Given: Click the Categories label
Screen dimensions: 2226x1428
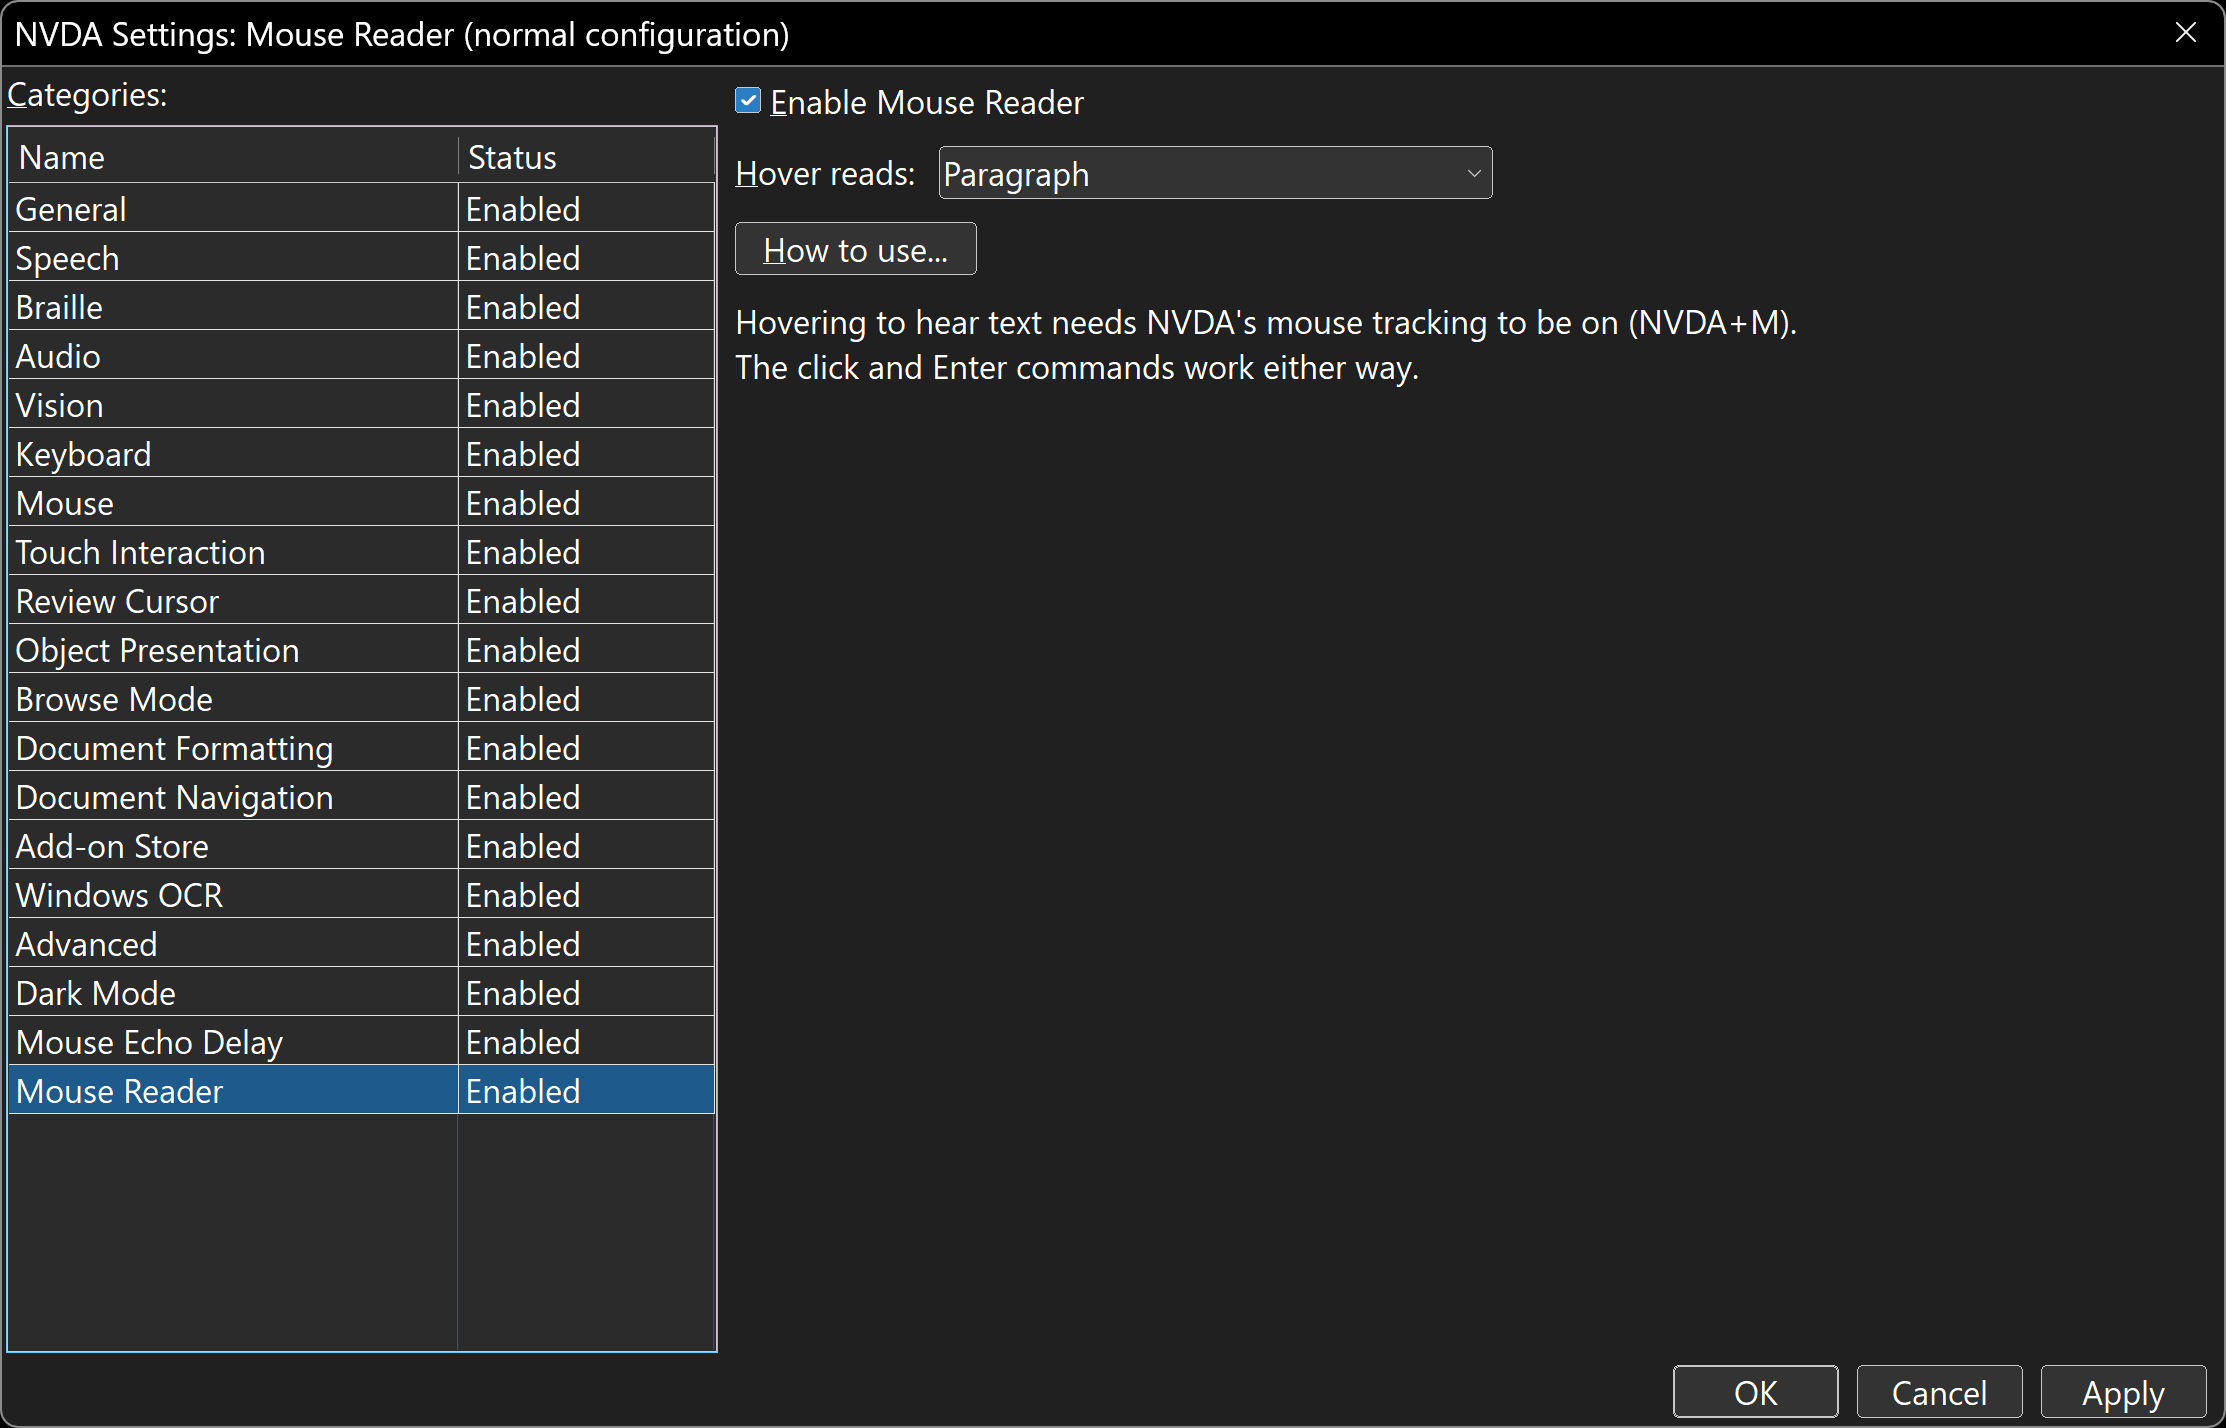Looking at the screenshot, I should [x=87, y=94].
